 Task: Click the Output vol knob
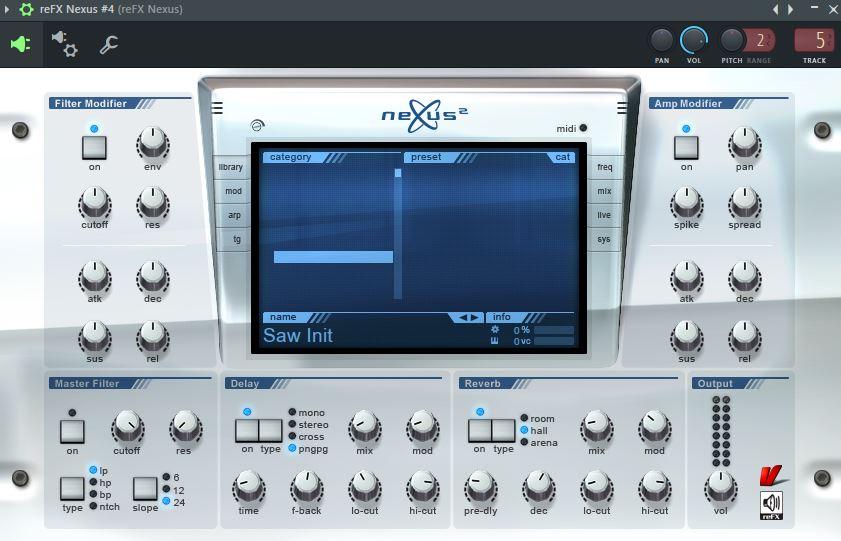[x=720, y=486]
